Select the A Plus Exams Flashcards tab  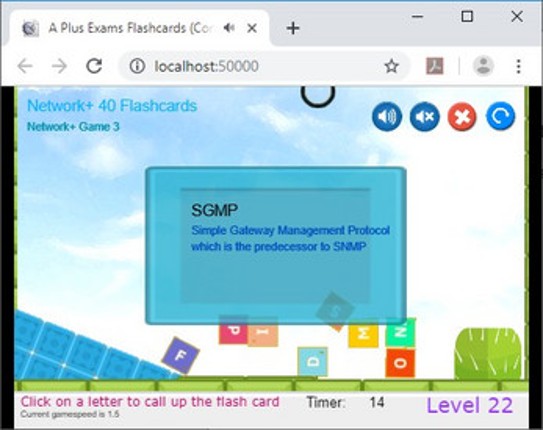139,28
